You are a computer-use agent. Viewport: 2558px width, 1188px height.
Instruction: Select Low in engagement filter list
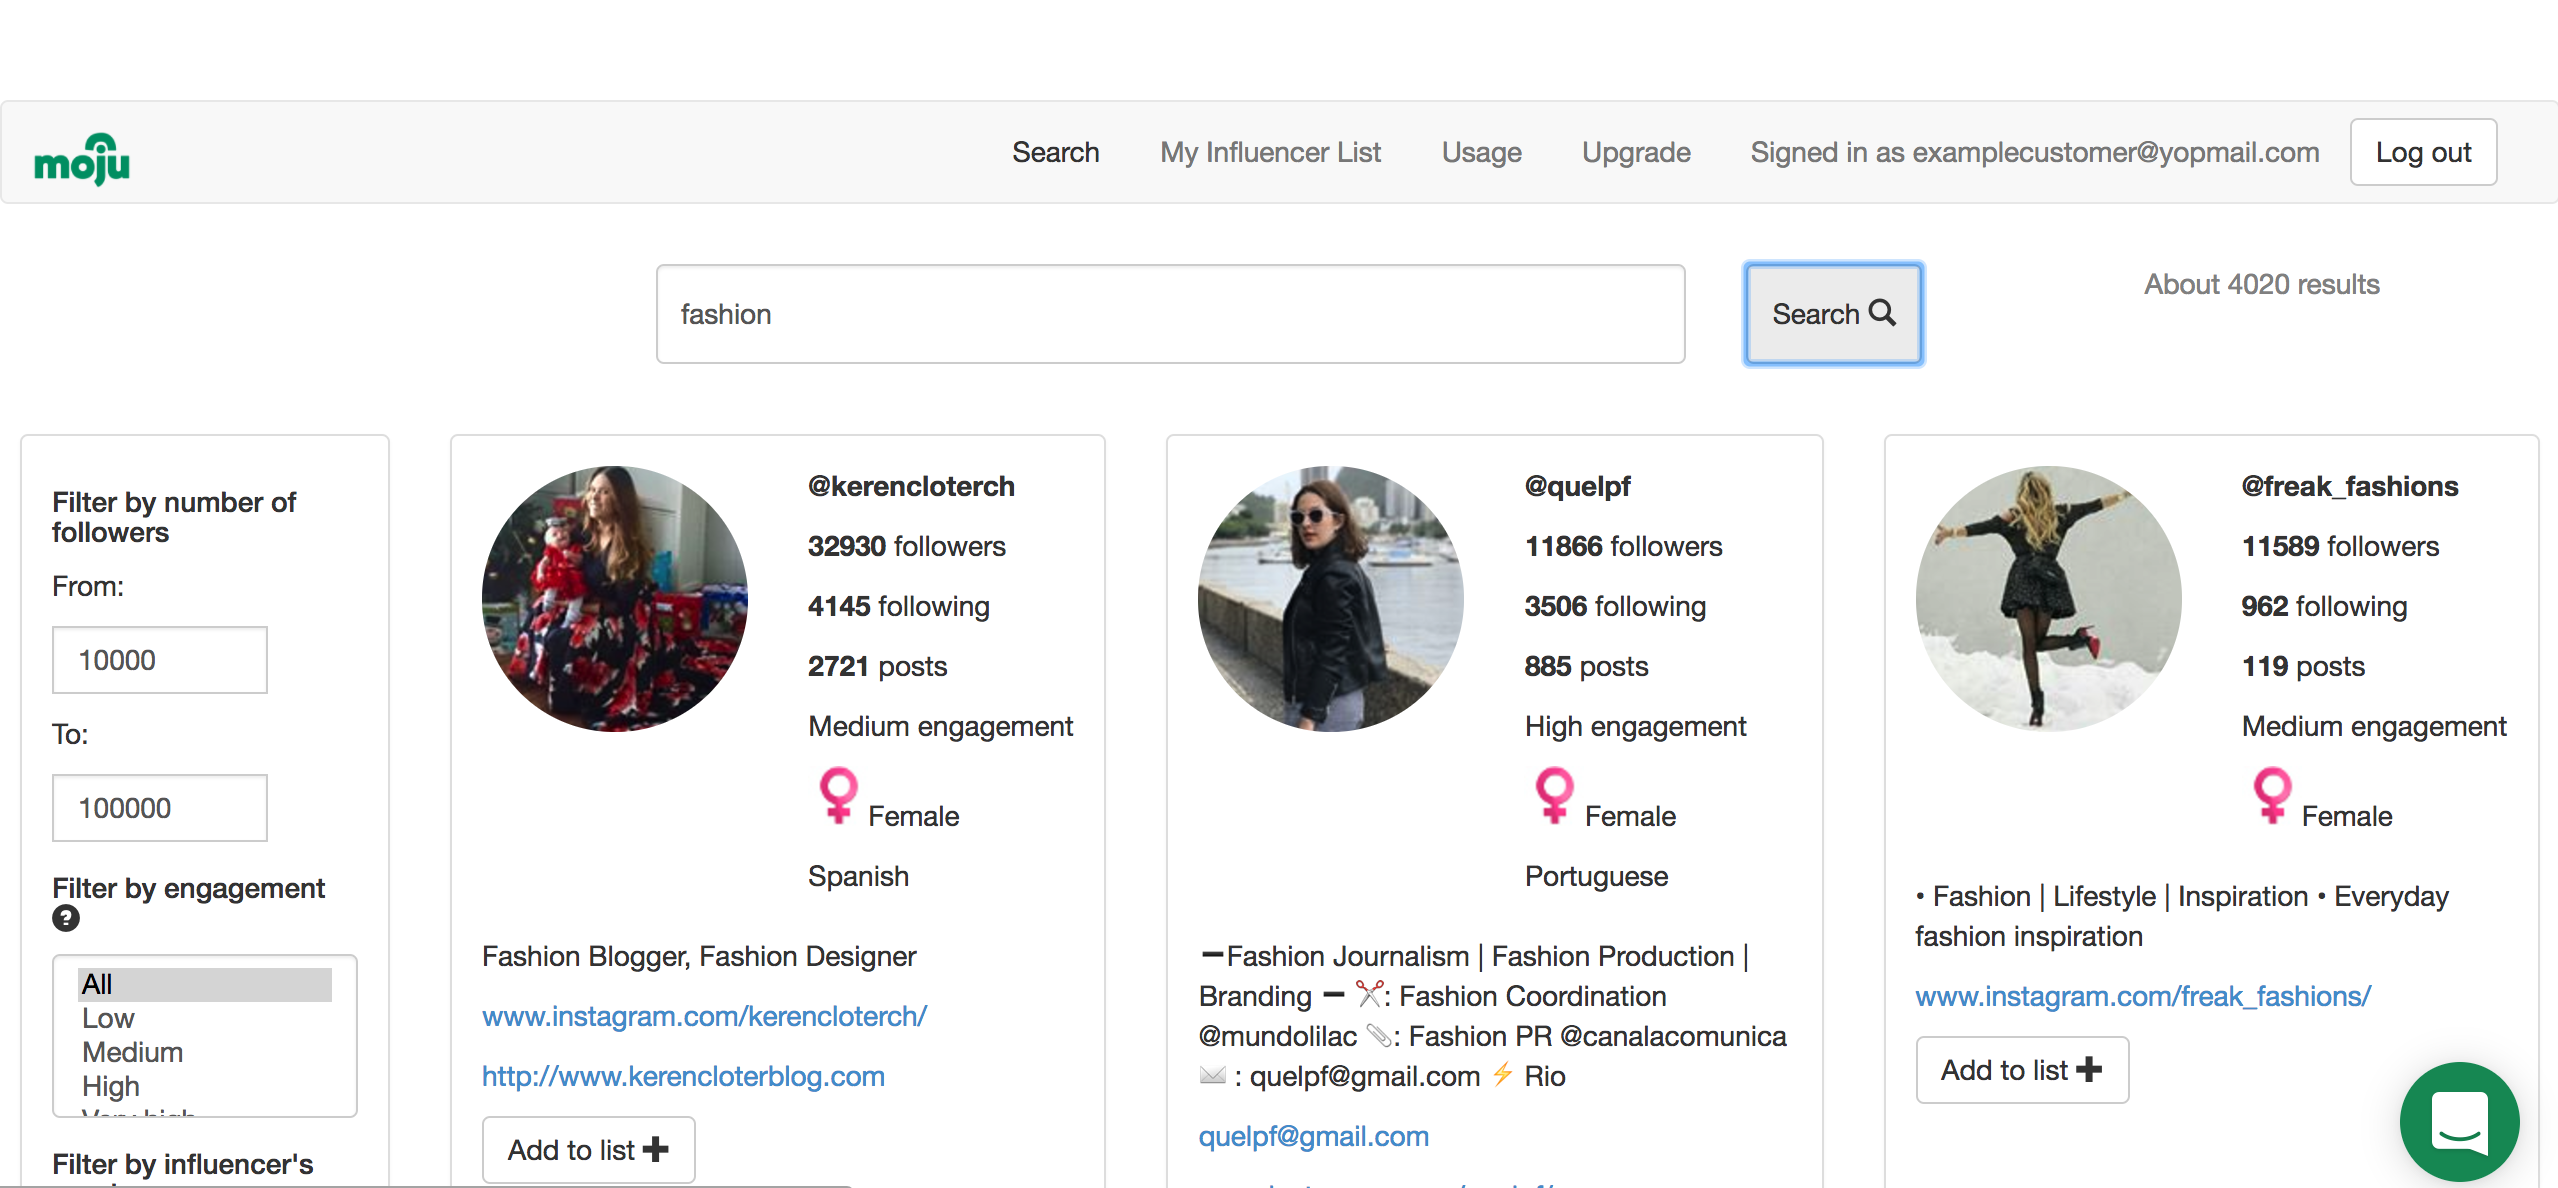pyautogui.click(x=108, y=1018)
